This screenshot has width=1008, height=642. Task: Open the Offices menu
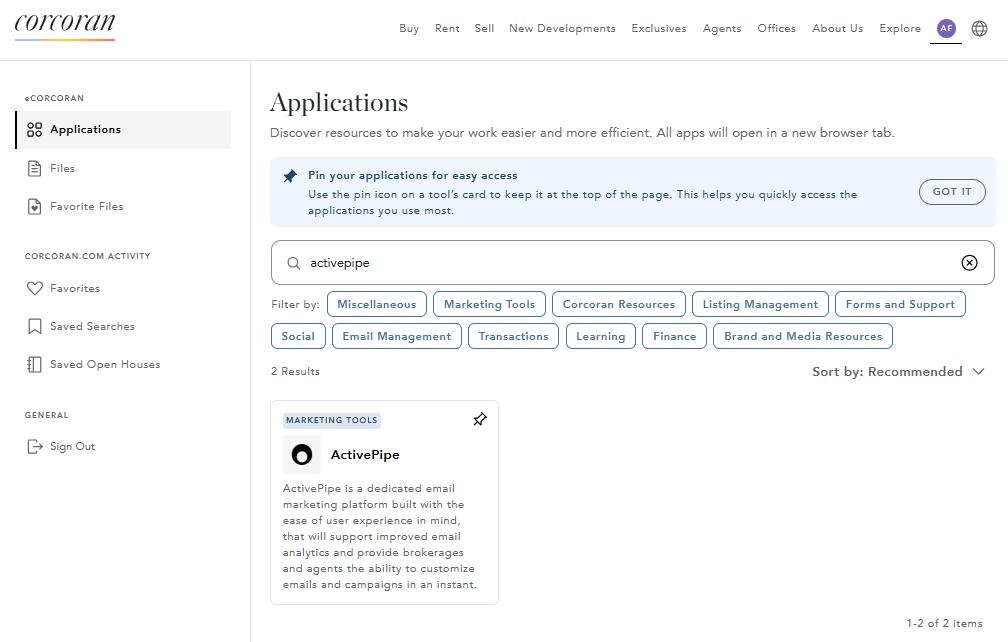click(777, 28)
